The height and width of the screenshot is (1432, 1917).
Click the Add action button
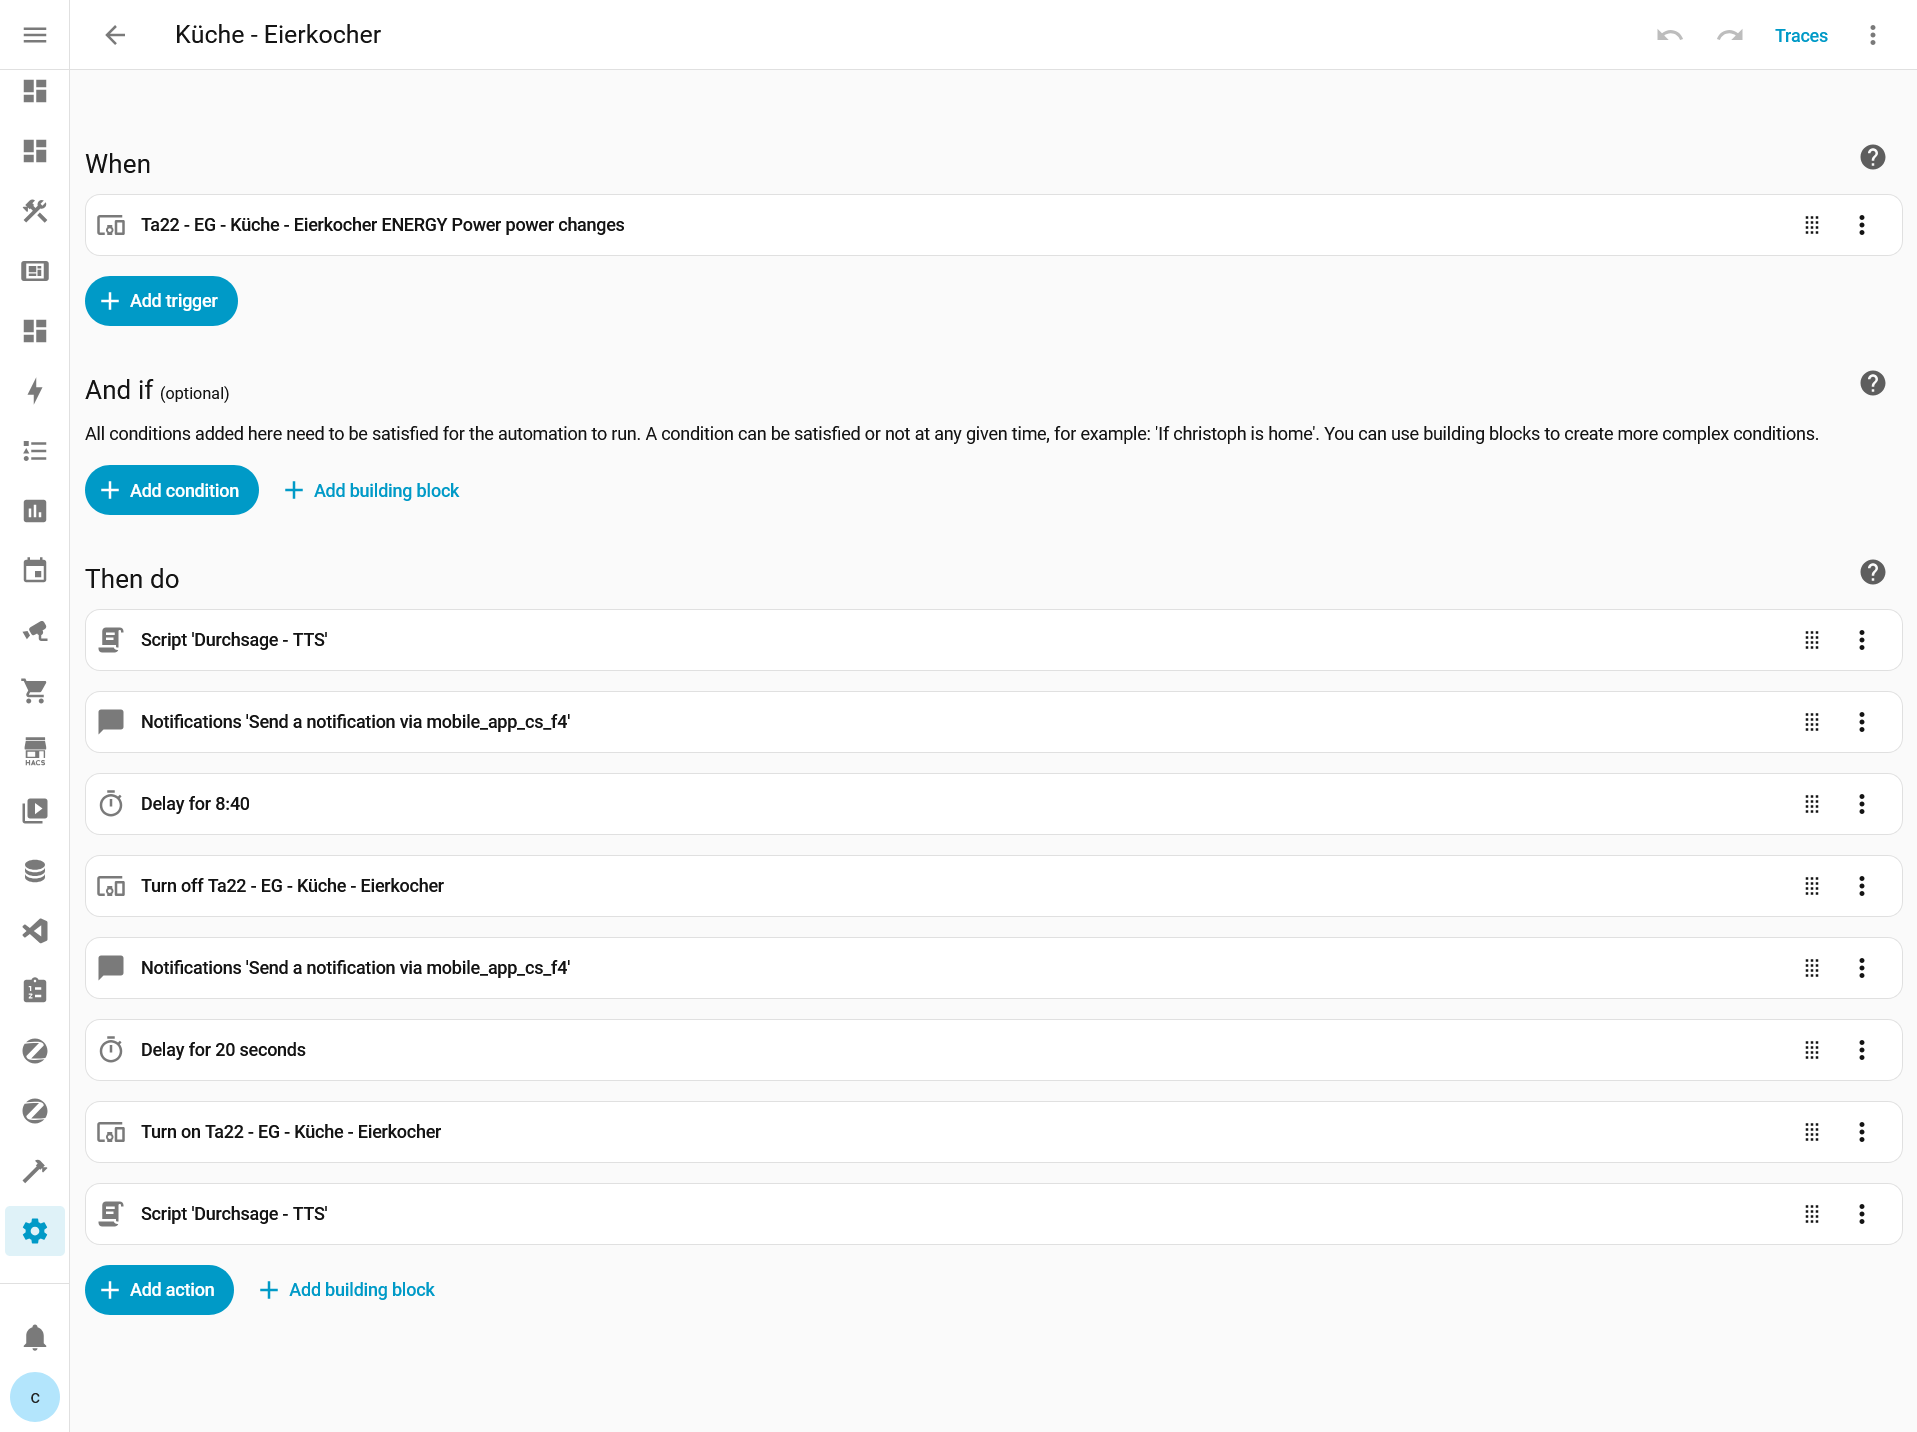point(159,1290)
